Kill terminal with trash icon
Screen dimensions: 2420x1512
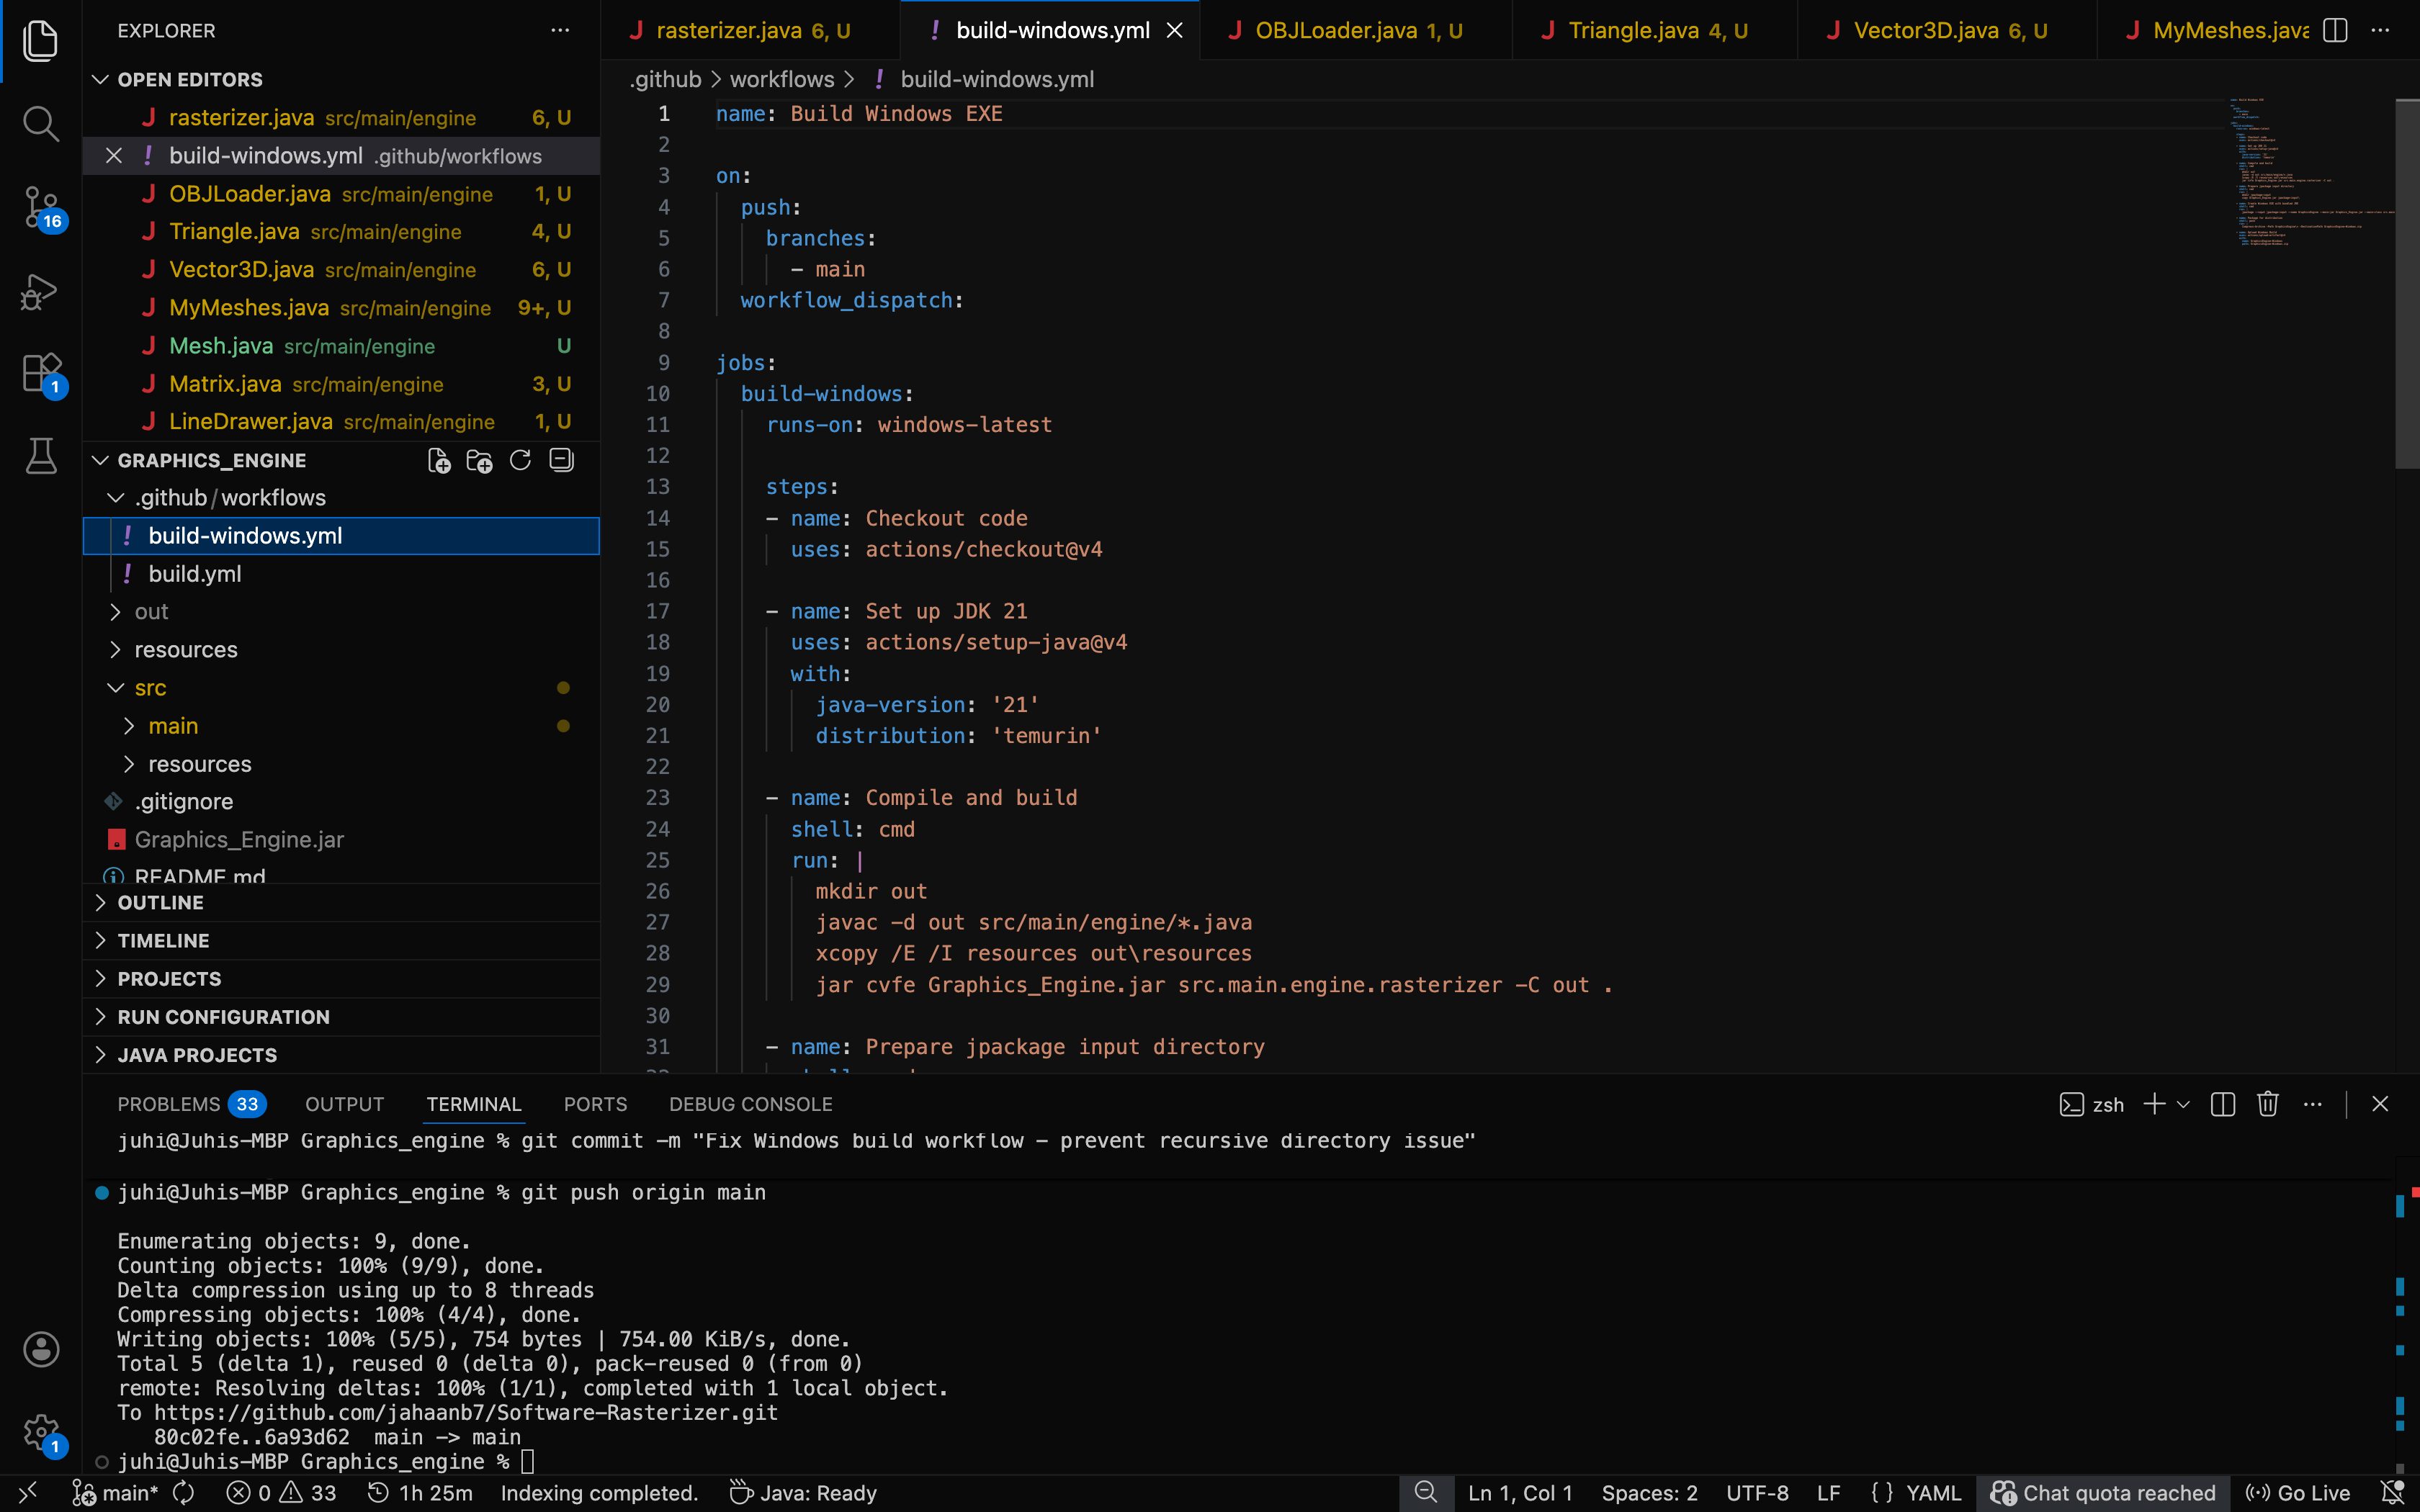click(2267, 1104)
